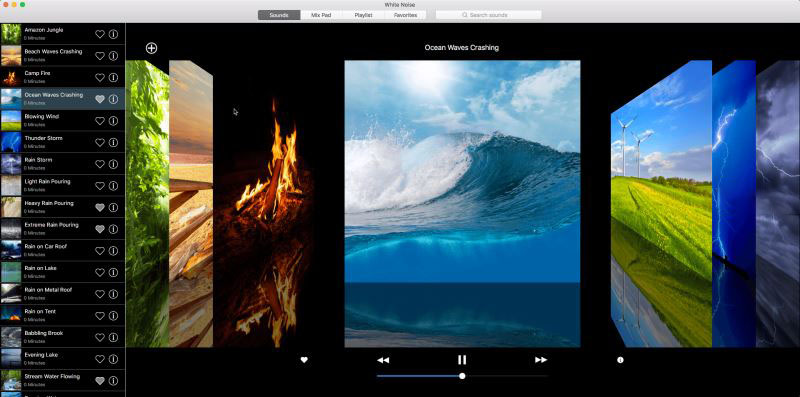Open info for Rain on Lake
Viewport: 800px width, 397px height.
[113, 272]
